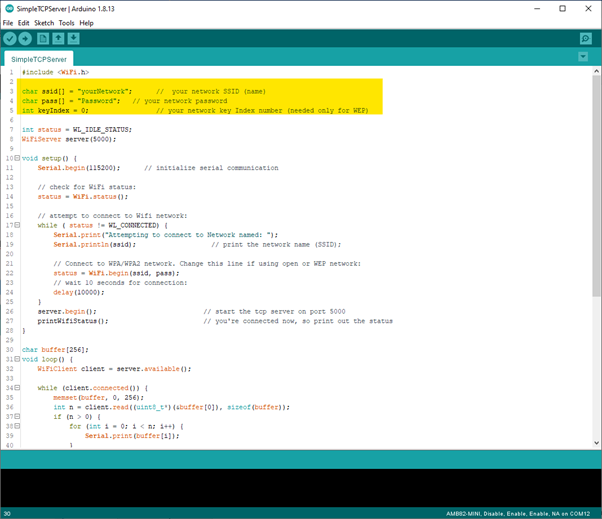This screenshot has width=602, height=519.
Task: Click the Verify checkmark button
Action: point(10,38)
